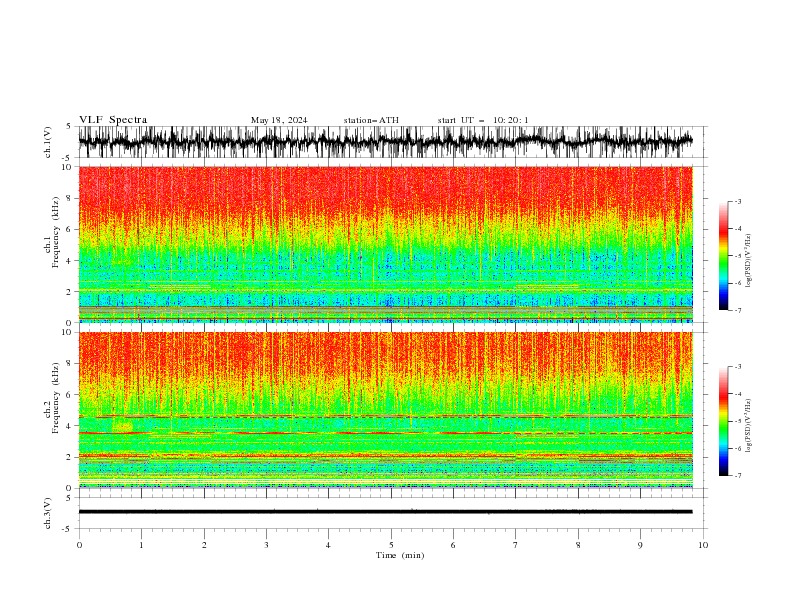792x612 pixels.
Task: Click the date text "May 18, 2024"
Action: click(x=279, y=120)
